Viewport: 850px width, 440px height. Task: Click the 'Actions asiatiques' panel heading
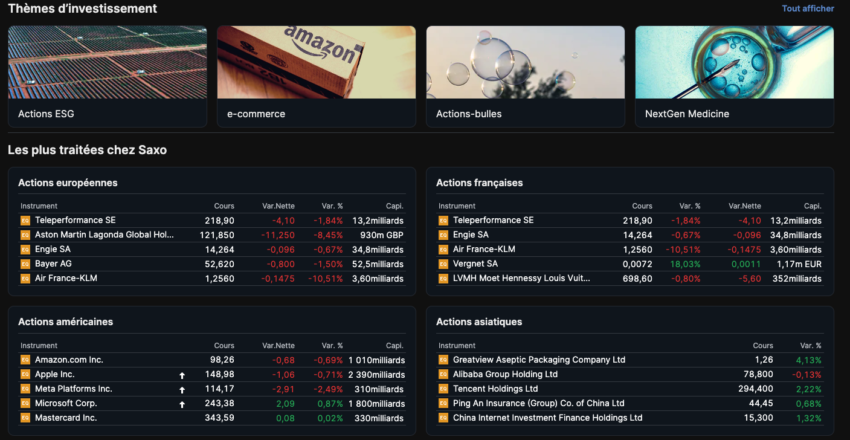479,322
